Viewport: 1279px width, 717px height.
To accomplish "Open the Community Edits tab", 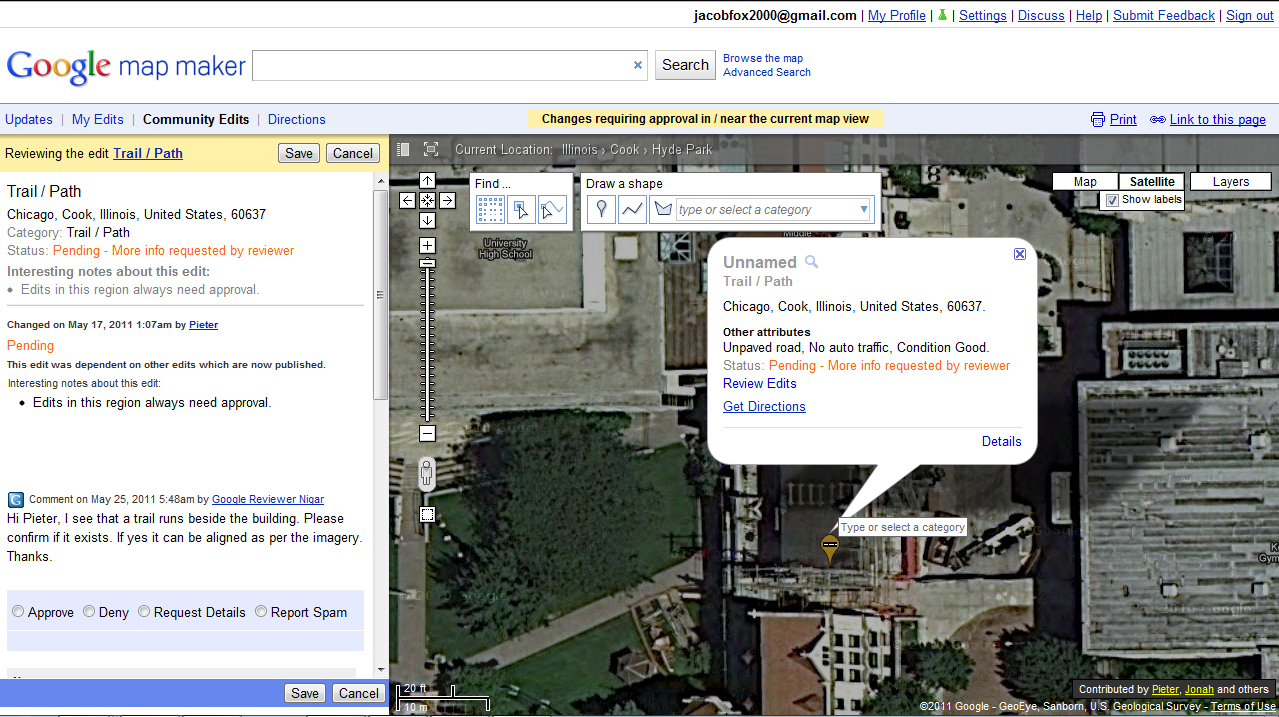I will (x=196, y=119).
